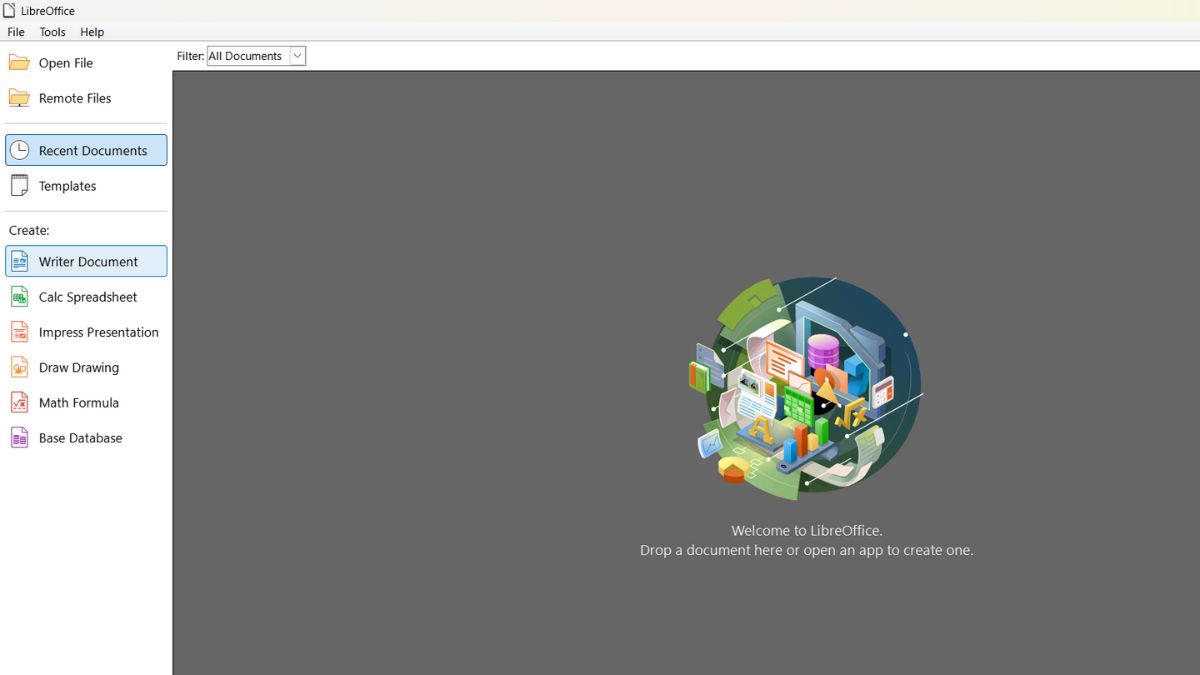Click the "Welcome to LibreOffice." text
Viewport: 1200px width, 675px height.
[x=807, y=531]
